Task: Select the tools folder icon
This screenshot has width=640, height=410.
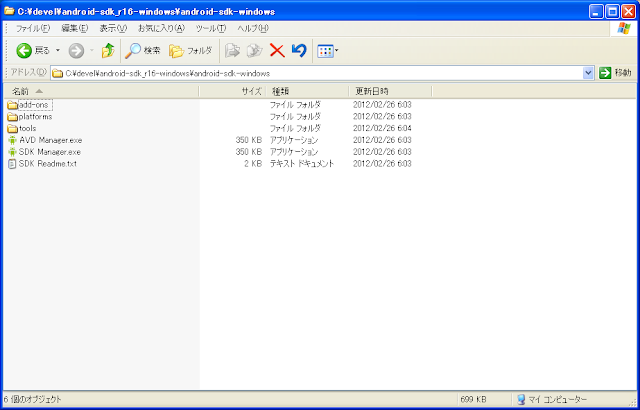Action: (12, 129)
